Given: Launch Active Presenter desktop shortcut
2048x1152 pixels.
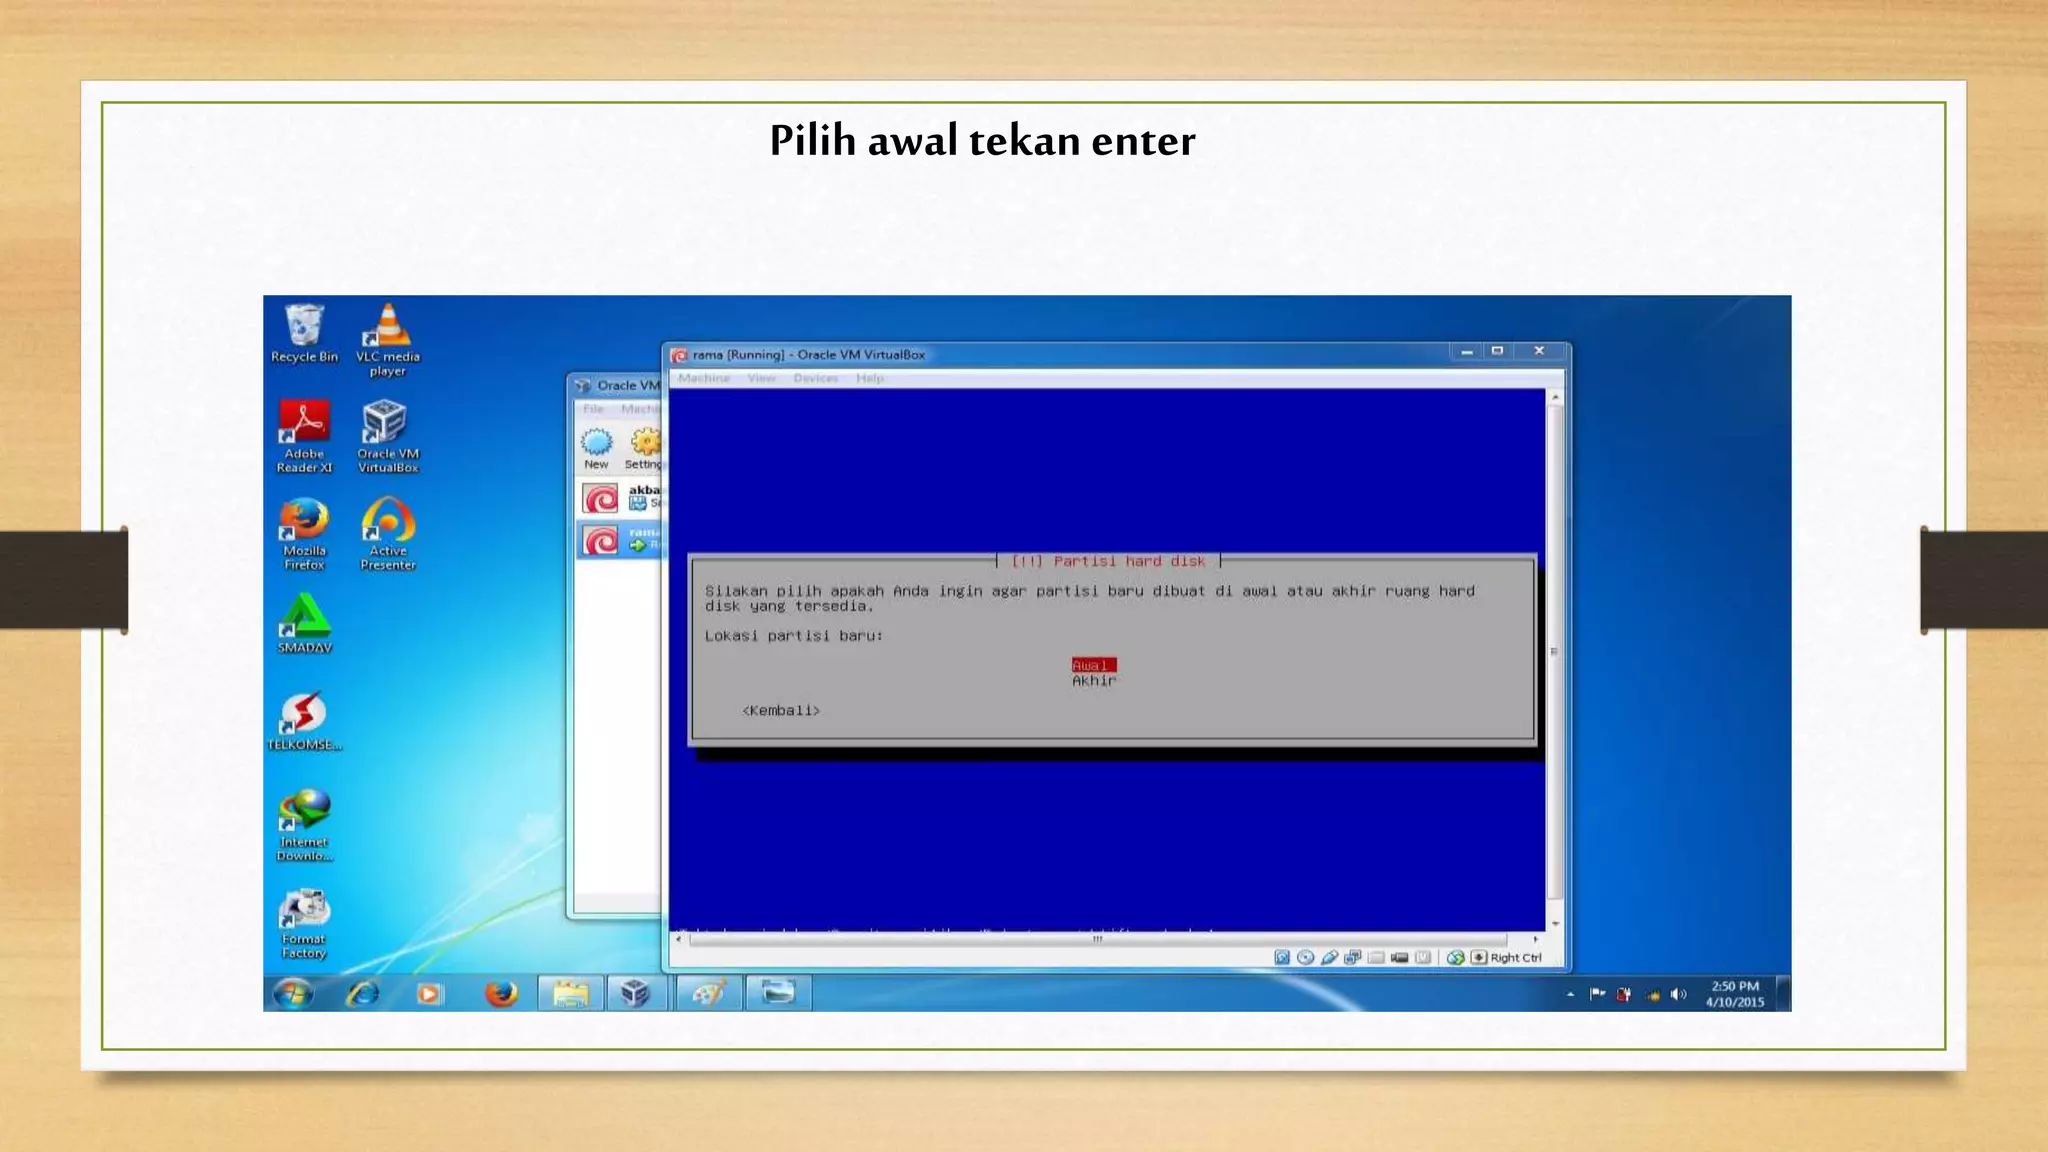Looking at the screenshot, I should point(388,534).
